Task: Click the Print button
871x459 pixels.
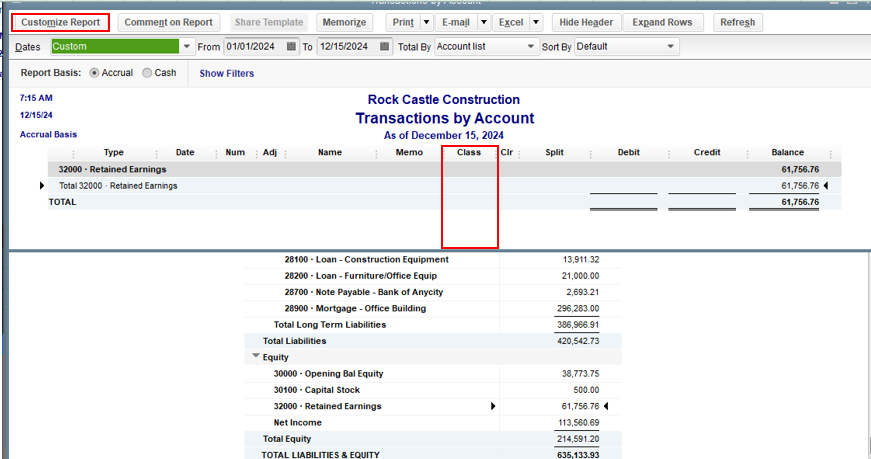Action: tap(403, 22)
